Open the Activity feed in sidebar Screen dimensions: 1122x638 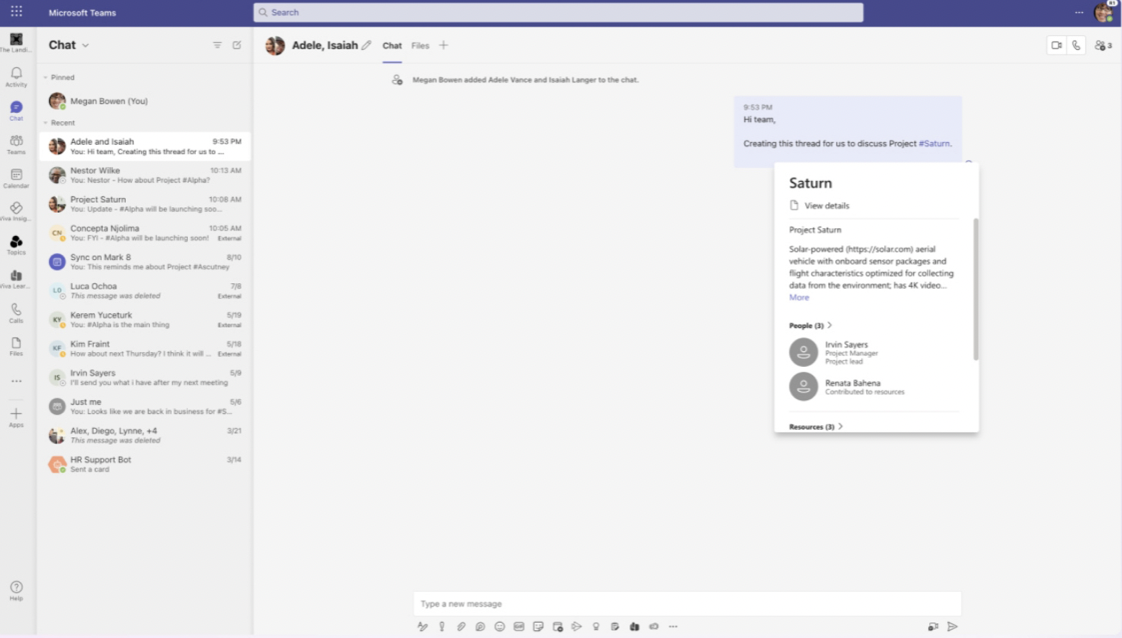click(16, 77)
